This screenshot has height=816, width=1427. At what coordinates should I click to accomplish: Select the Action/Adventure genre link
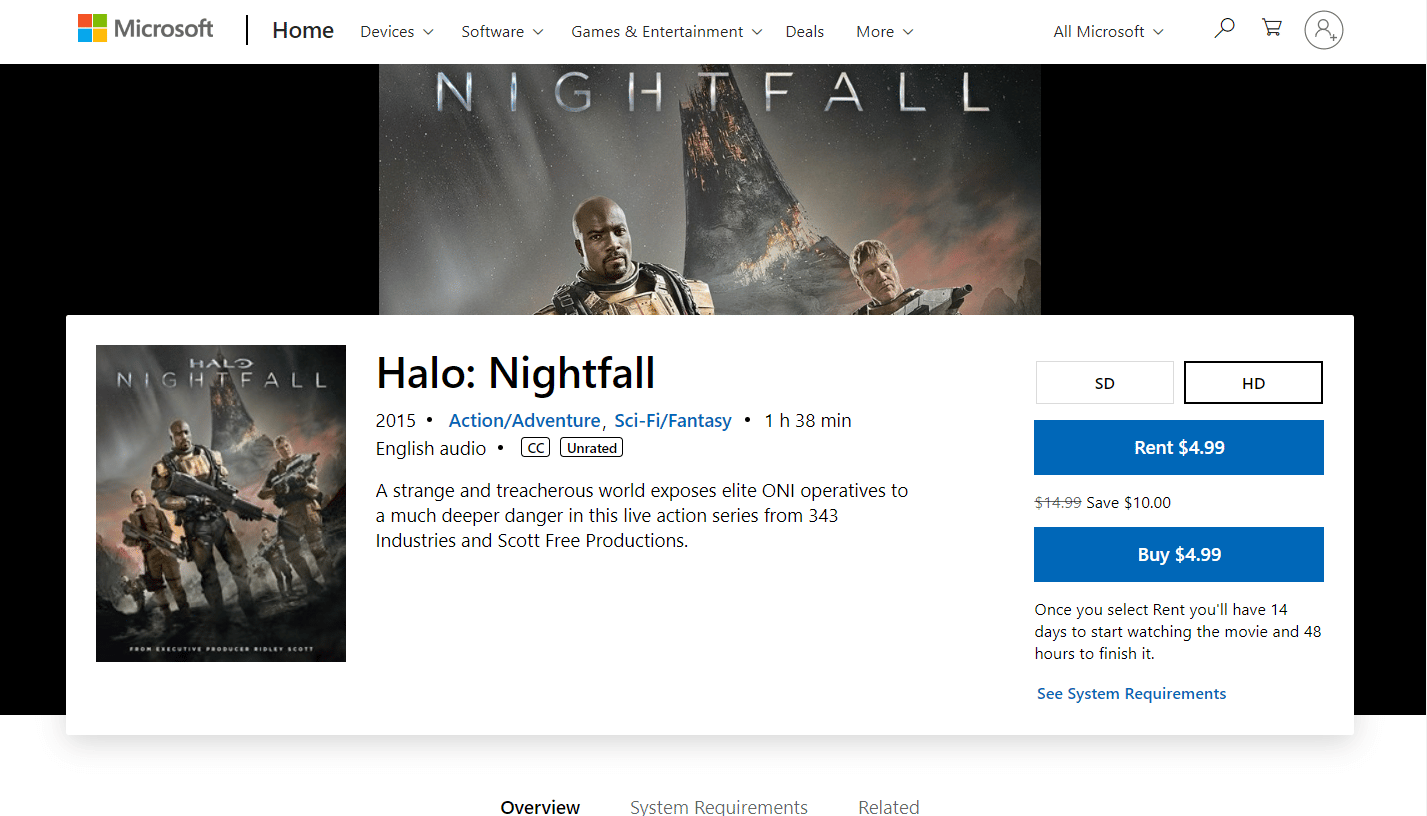(524, 420)
